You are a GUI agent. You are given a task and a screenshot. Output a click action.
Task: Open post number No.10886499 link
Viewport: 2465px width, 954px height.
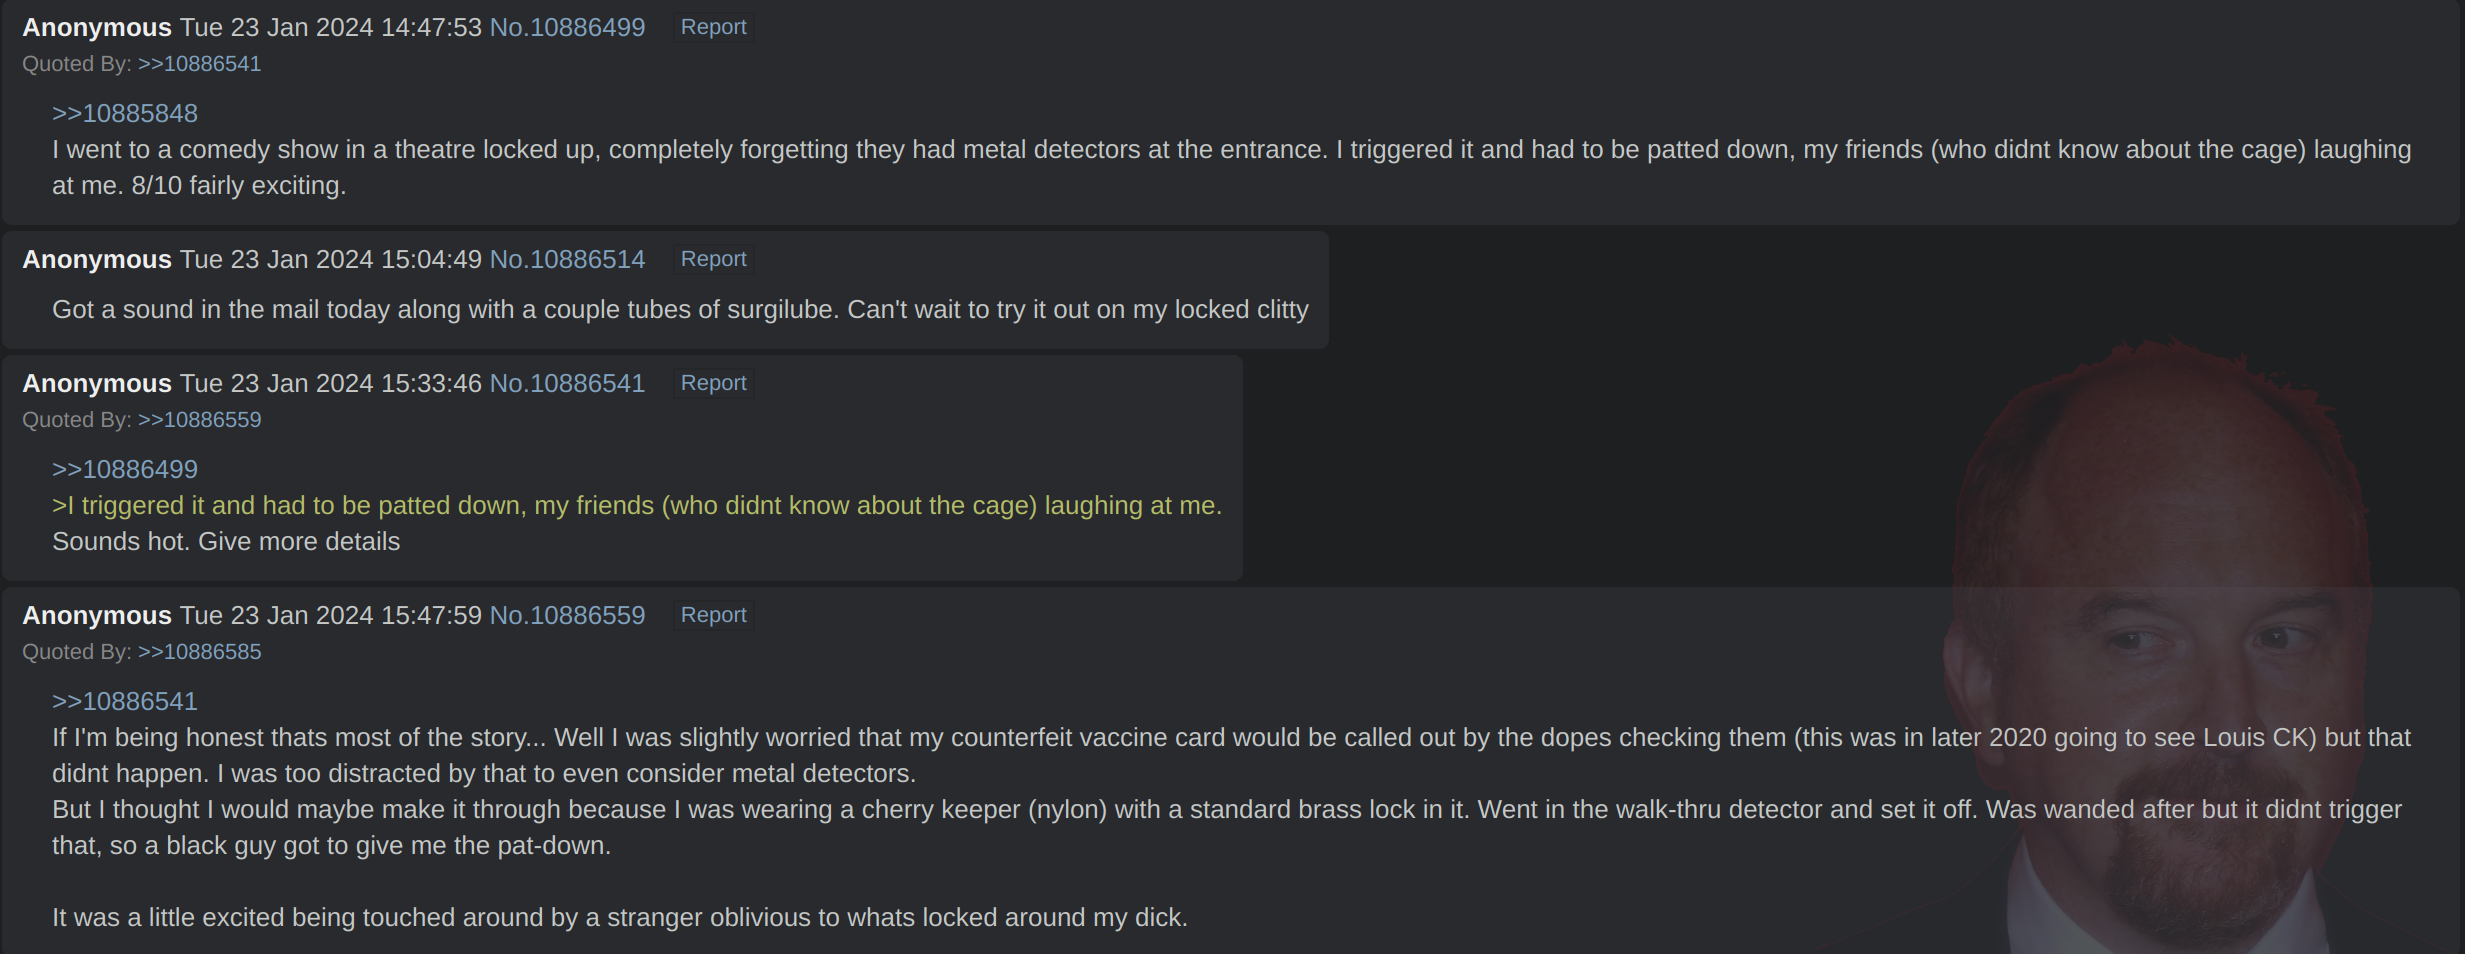[x=567, y=27]
